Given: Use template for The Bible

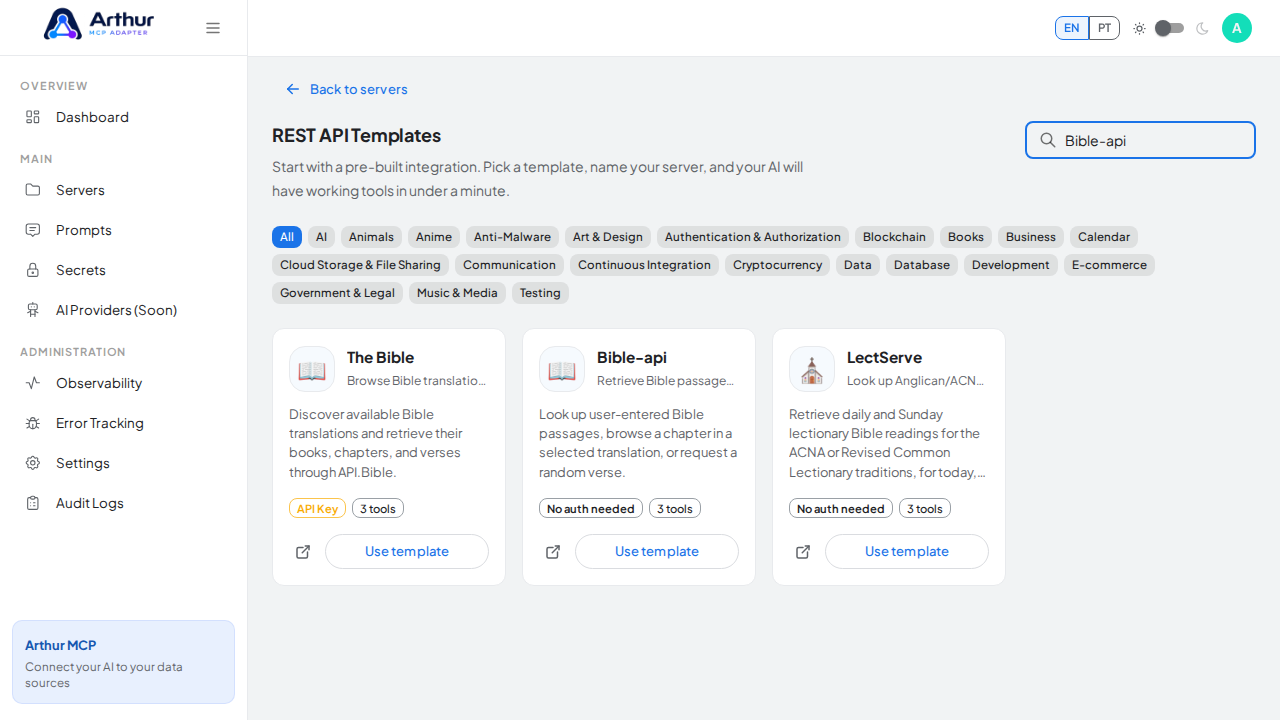Looking at the screenshot, I should (407, 552).
